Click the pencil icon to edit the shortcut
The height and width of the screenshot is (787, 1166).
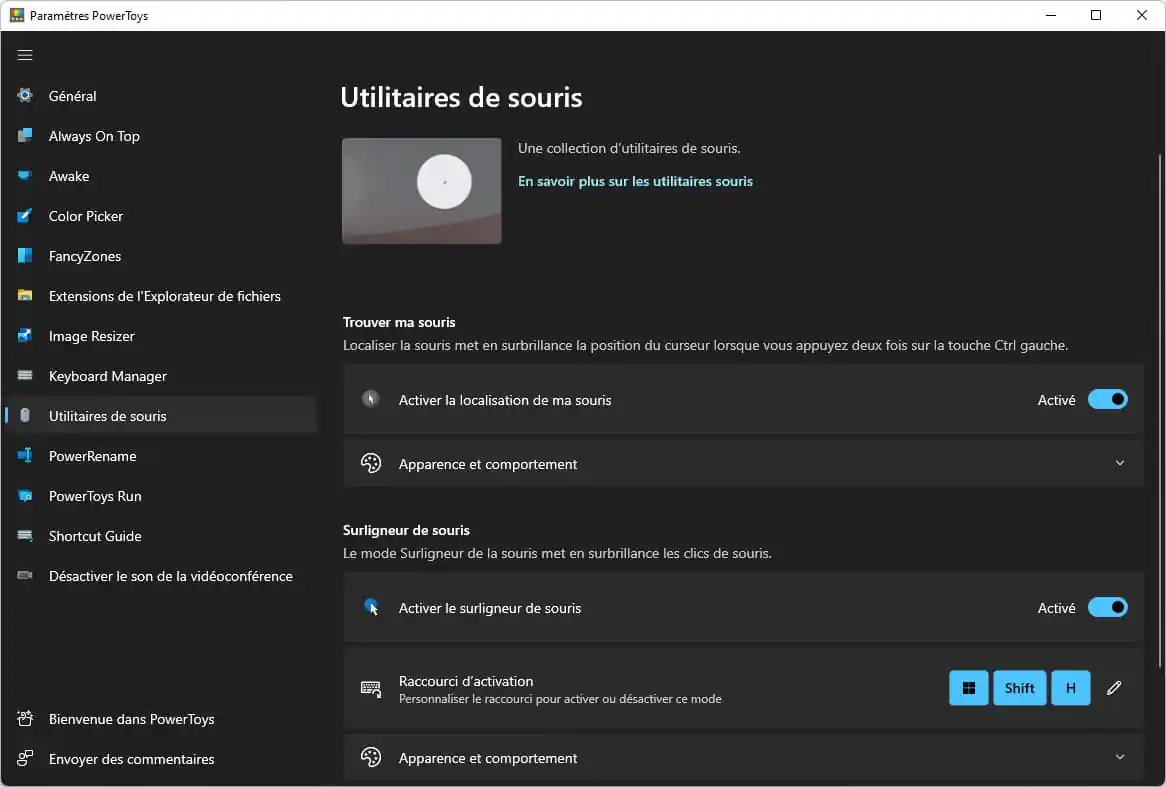1113,688
